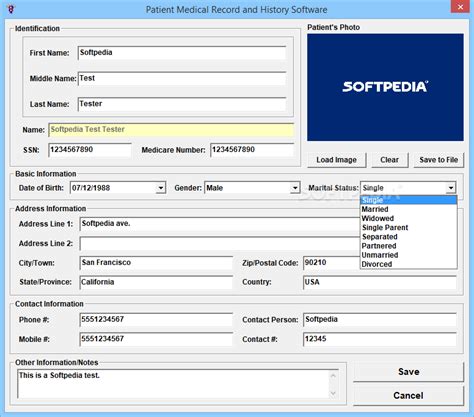Click the notes scrollbar down arrow

point(333,393)
